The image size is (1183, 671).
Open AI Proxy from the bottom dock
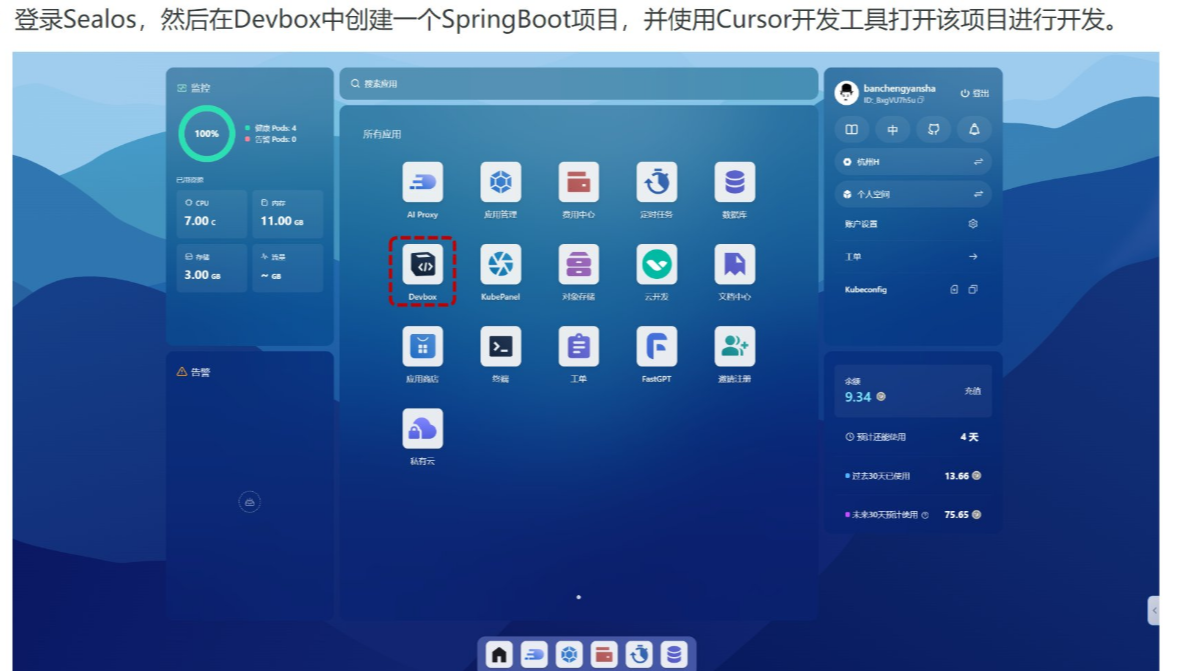pos(534,654)
